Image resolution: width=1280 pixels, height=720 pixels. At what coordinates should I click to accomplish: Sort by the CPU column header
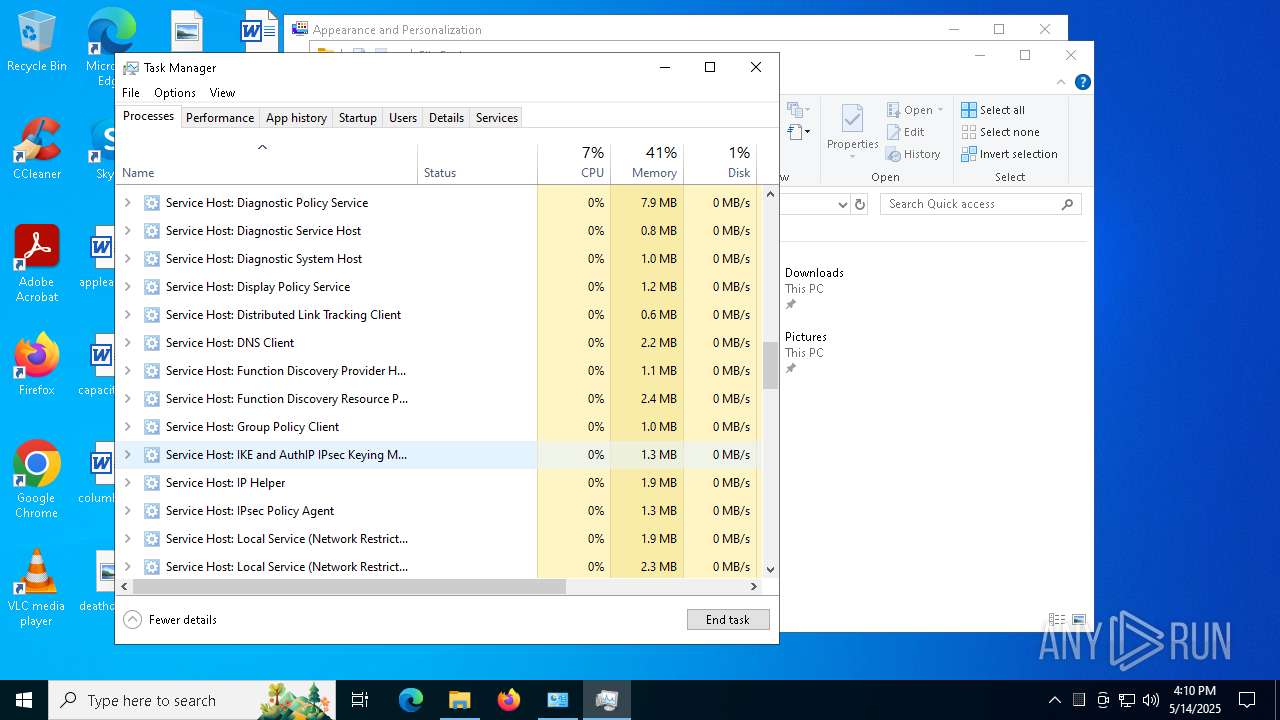574,164
